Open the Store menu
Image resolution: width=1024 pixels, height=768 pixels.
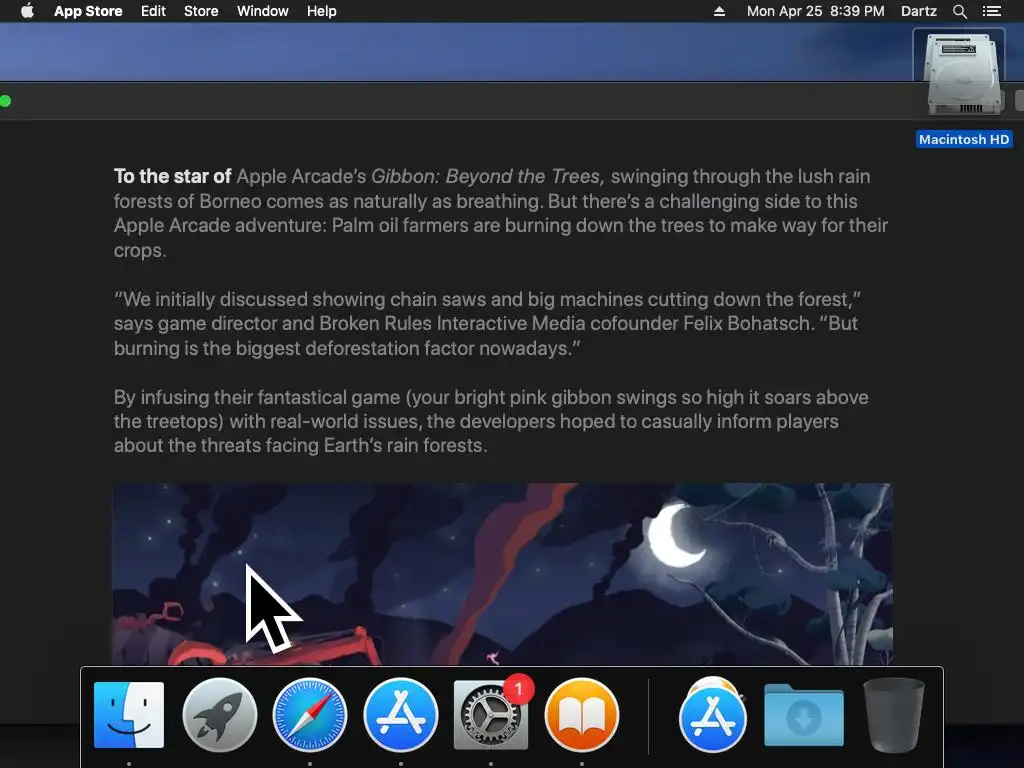click(x=200, y=11)
